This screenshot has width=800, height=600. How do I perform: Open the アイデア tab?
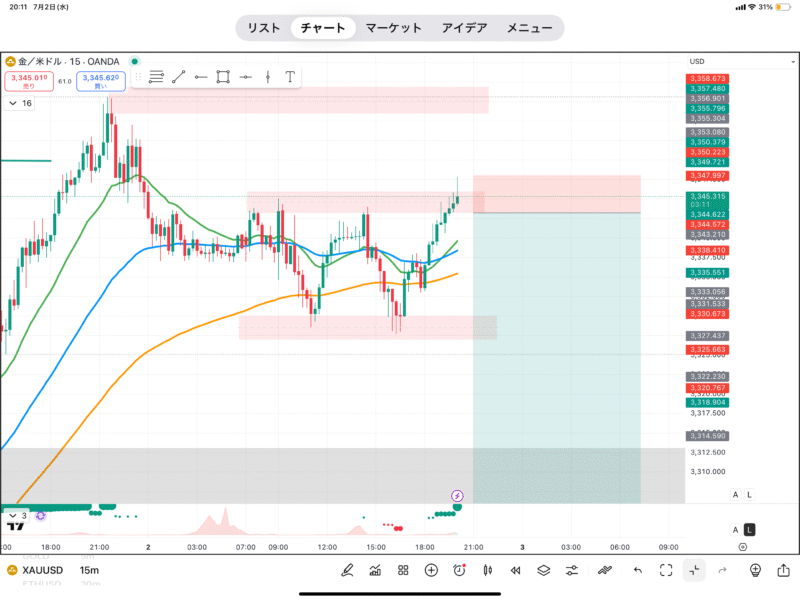tap(465, 28)
